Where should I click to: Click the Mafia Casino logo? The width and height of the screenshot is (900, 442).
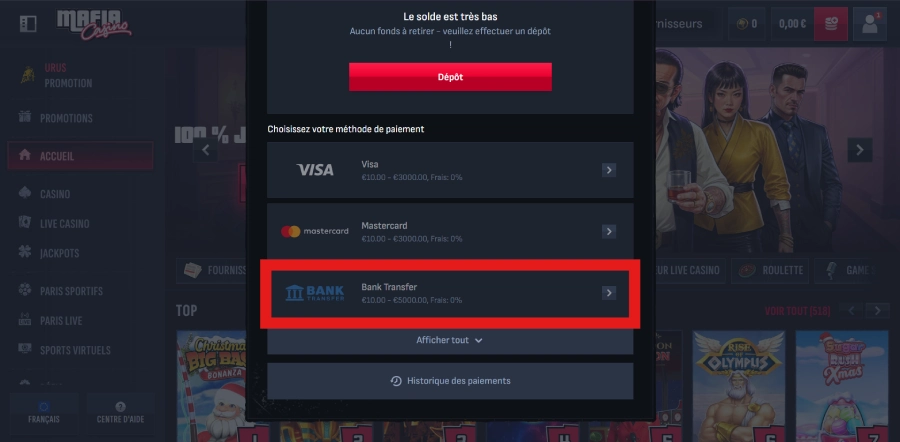click(94, 25)
